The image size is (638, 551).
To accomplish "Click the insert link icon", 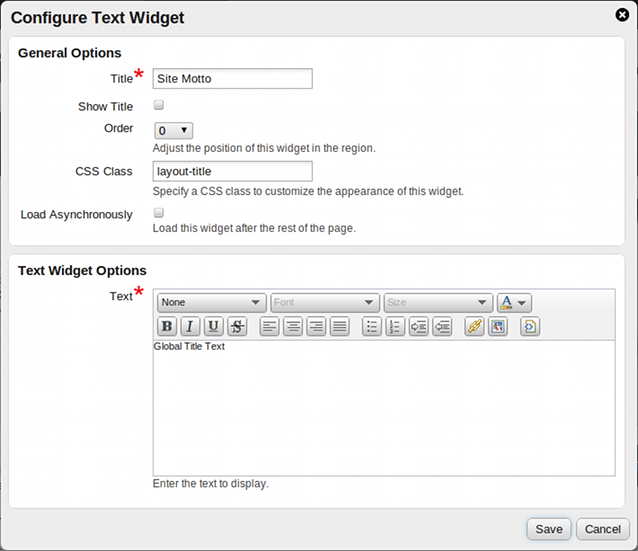I will (x=474, y=327).
